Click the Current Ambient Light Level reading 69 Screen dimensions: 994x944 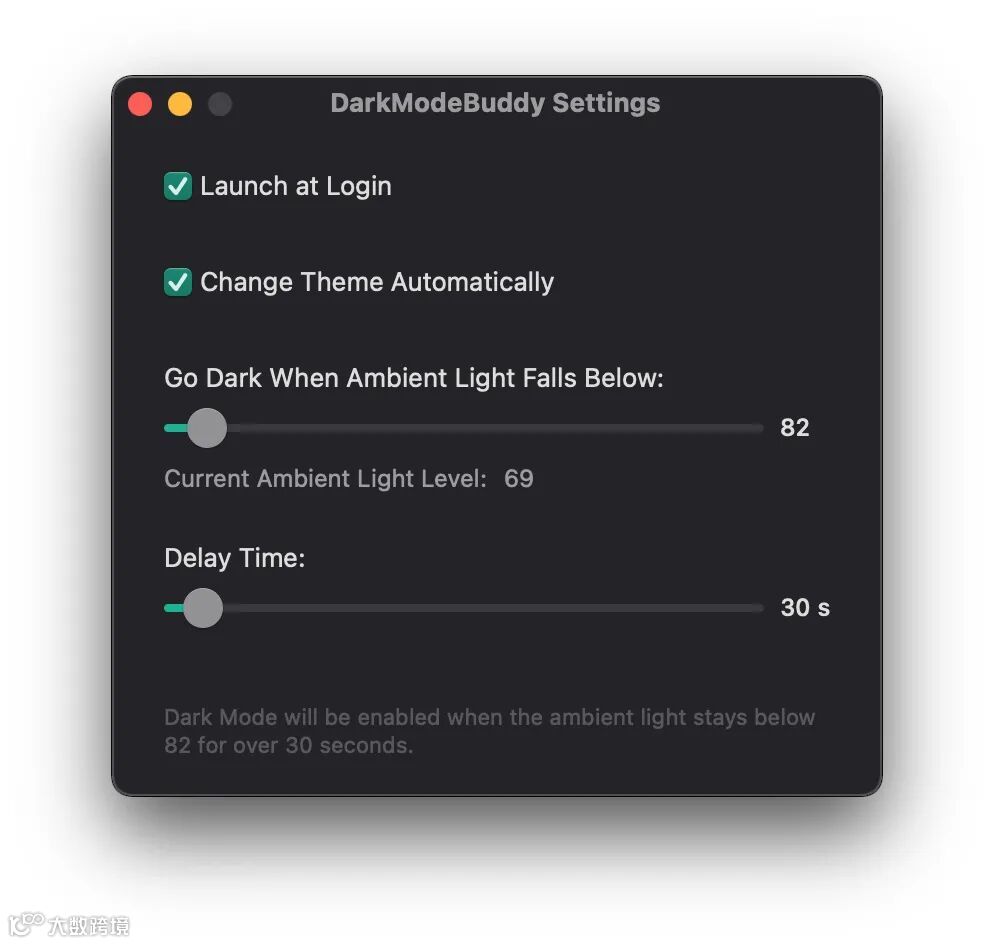519,479
